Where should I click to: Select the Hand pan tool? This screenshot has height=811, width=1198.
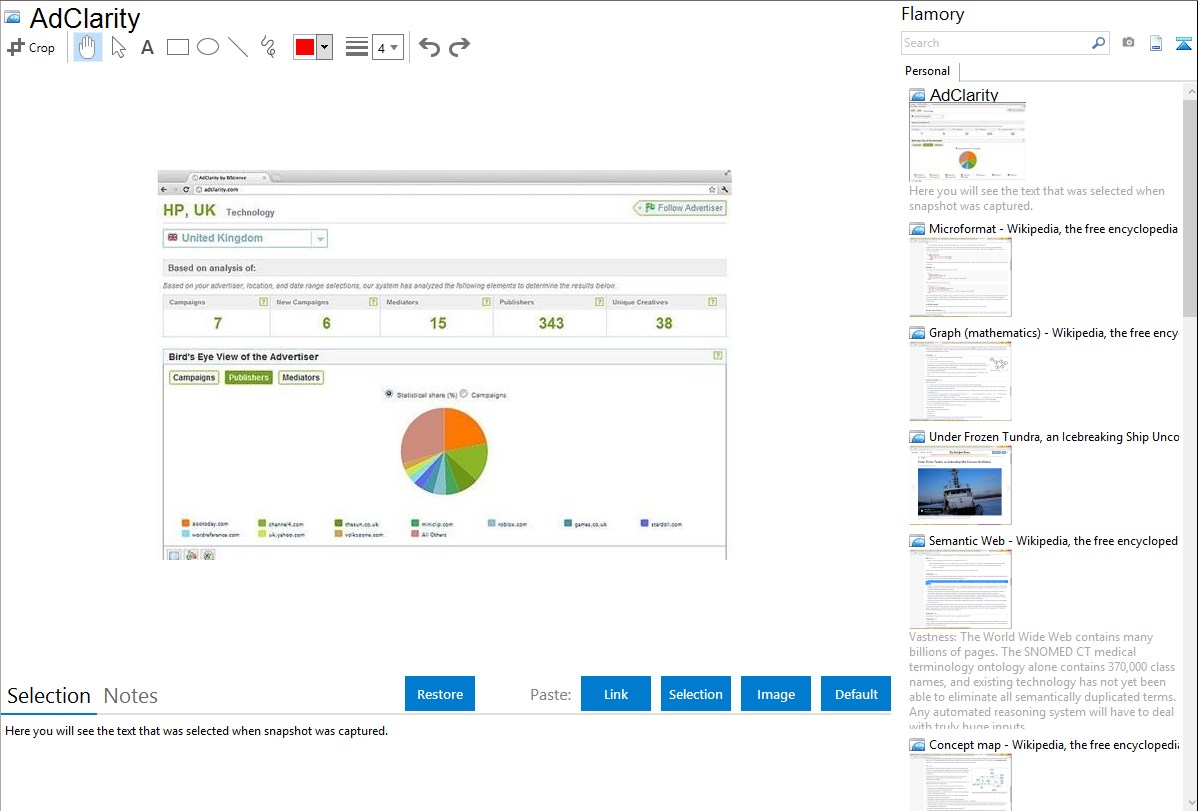click(87, 47)
